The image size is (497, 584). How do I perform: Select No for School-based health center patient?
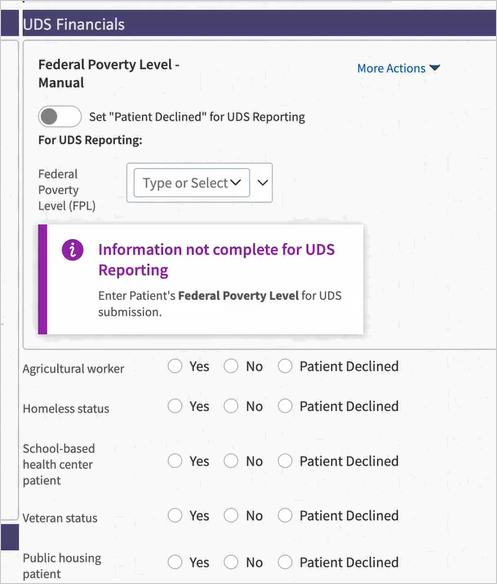(231, 461)
